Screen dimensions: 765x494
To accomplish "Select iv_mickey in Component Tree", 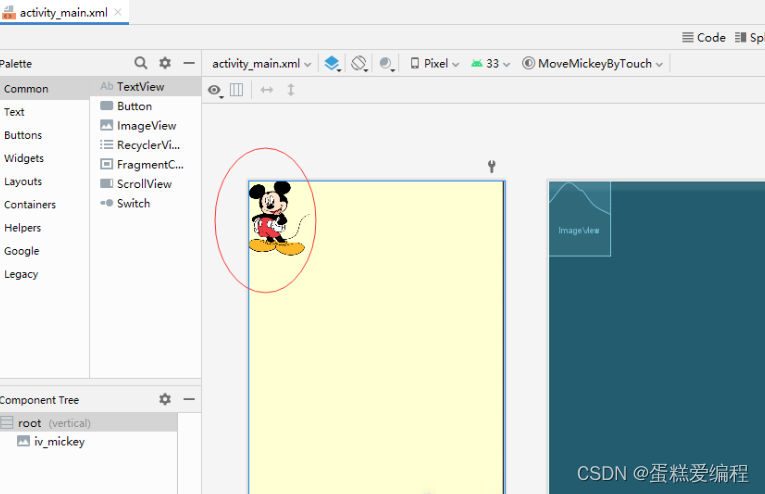I will tap(88, 441).
